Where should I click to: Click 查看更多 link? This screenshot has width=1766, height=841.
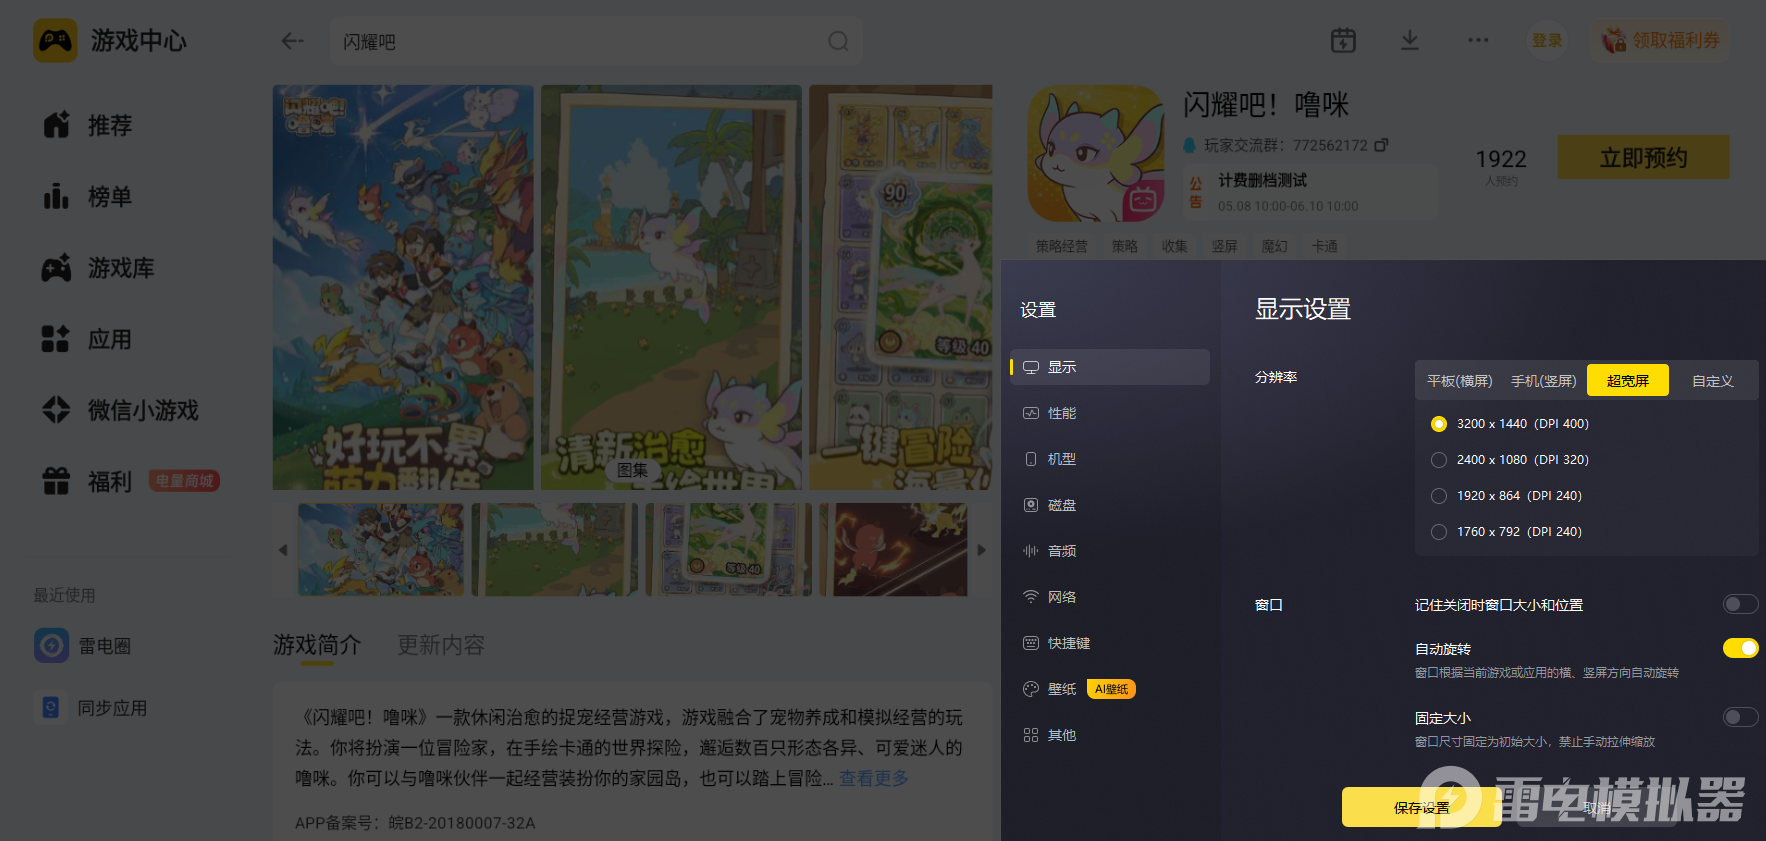873,778
